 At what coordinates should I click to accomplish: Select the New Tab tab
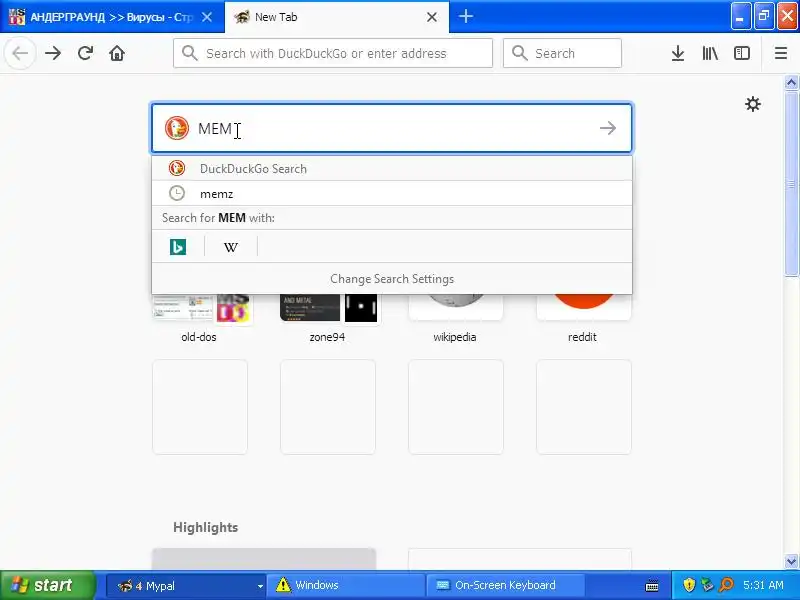click(337, 17)
